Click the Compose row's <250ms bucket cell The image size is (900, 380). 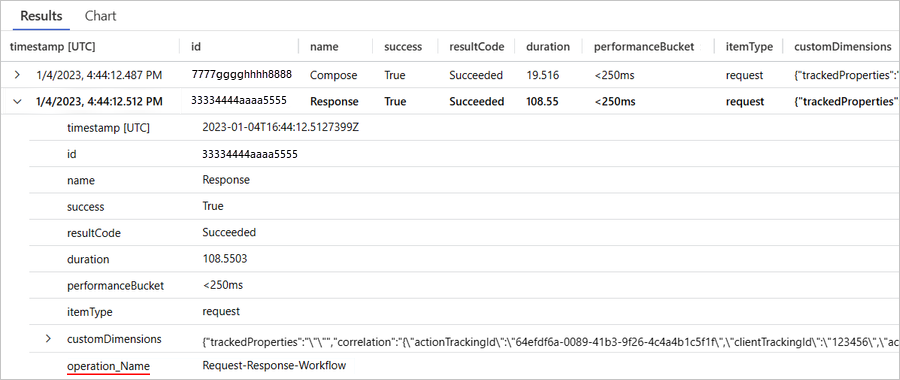tap(615, 75)
